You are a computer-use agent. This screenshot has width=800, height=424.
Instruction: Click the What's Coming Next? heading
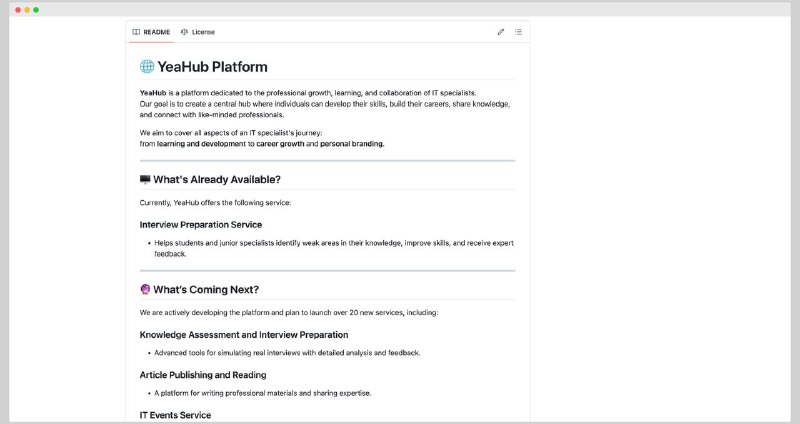tap(206, 290)
